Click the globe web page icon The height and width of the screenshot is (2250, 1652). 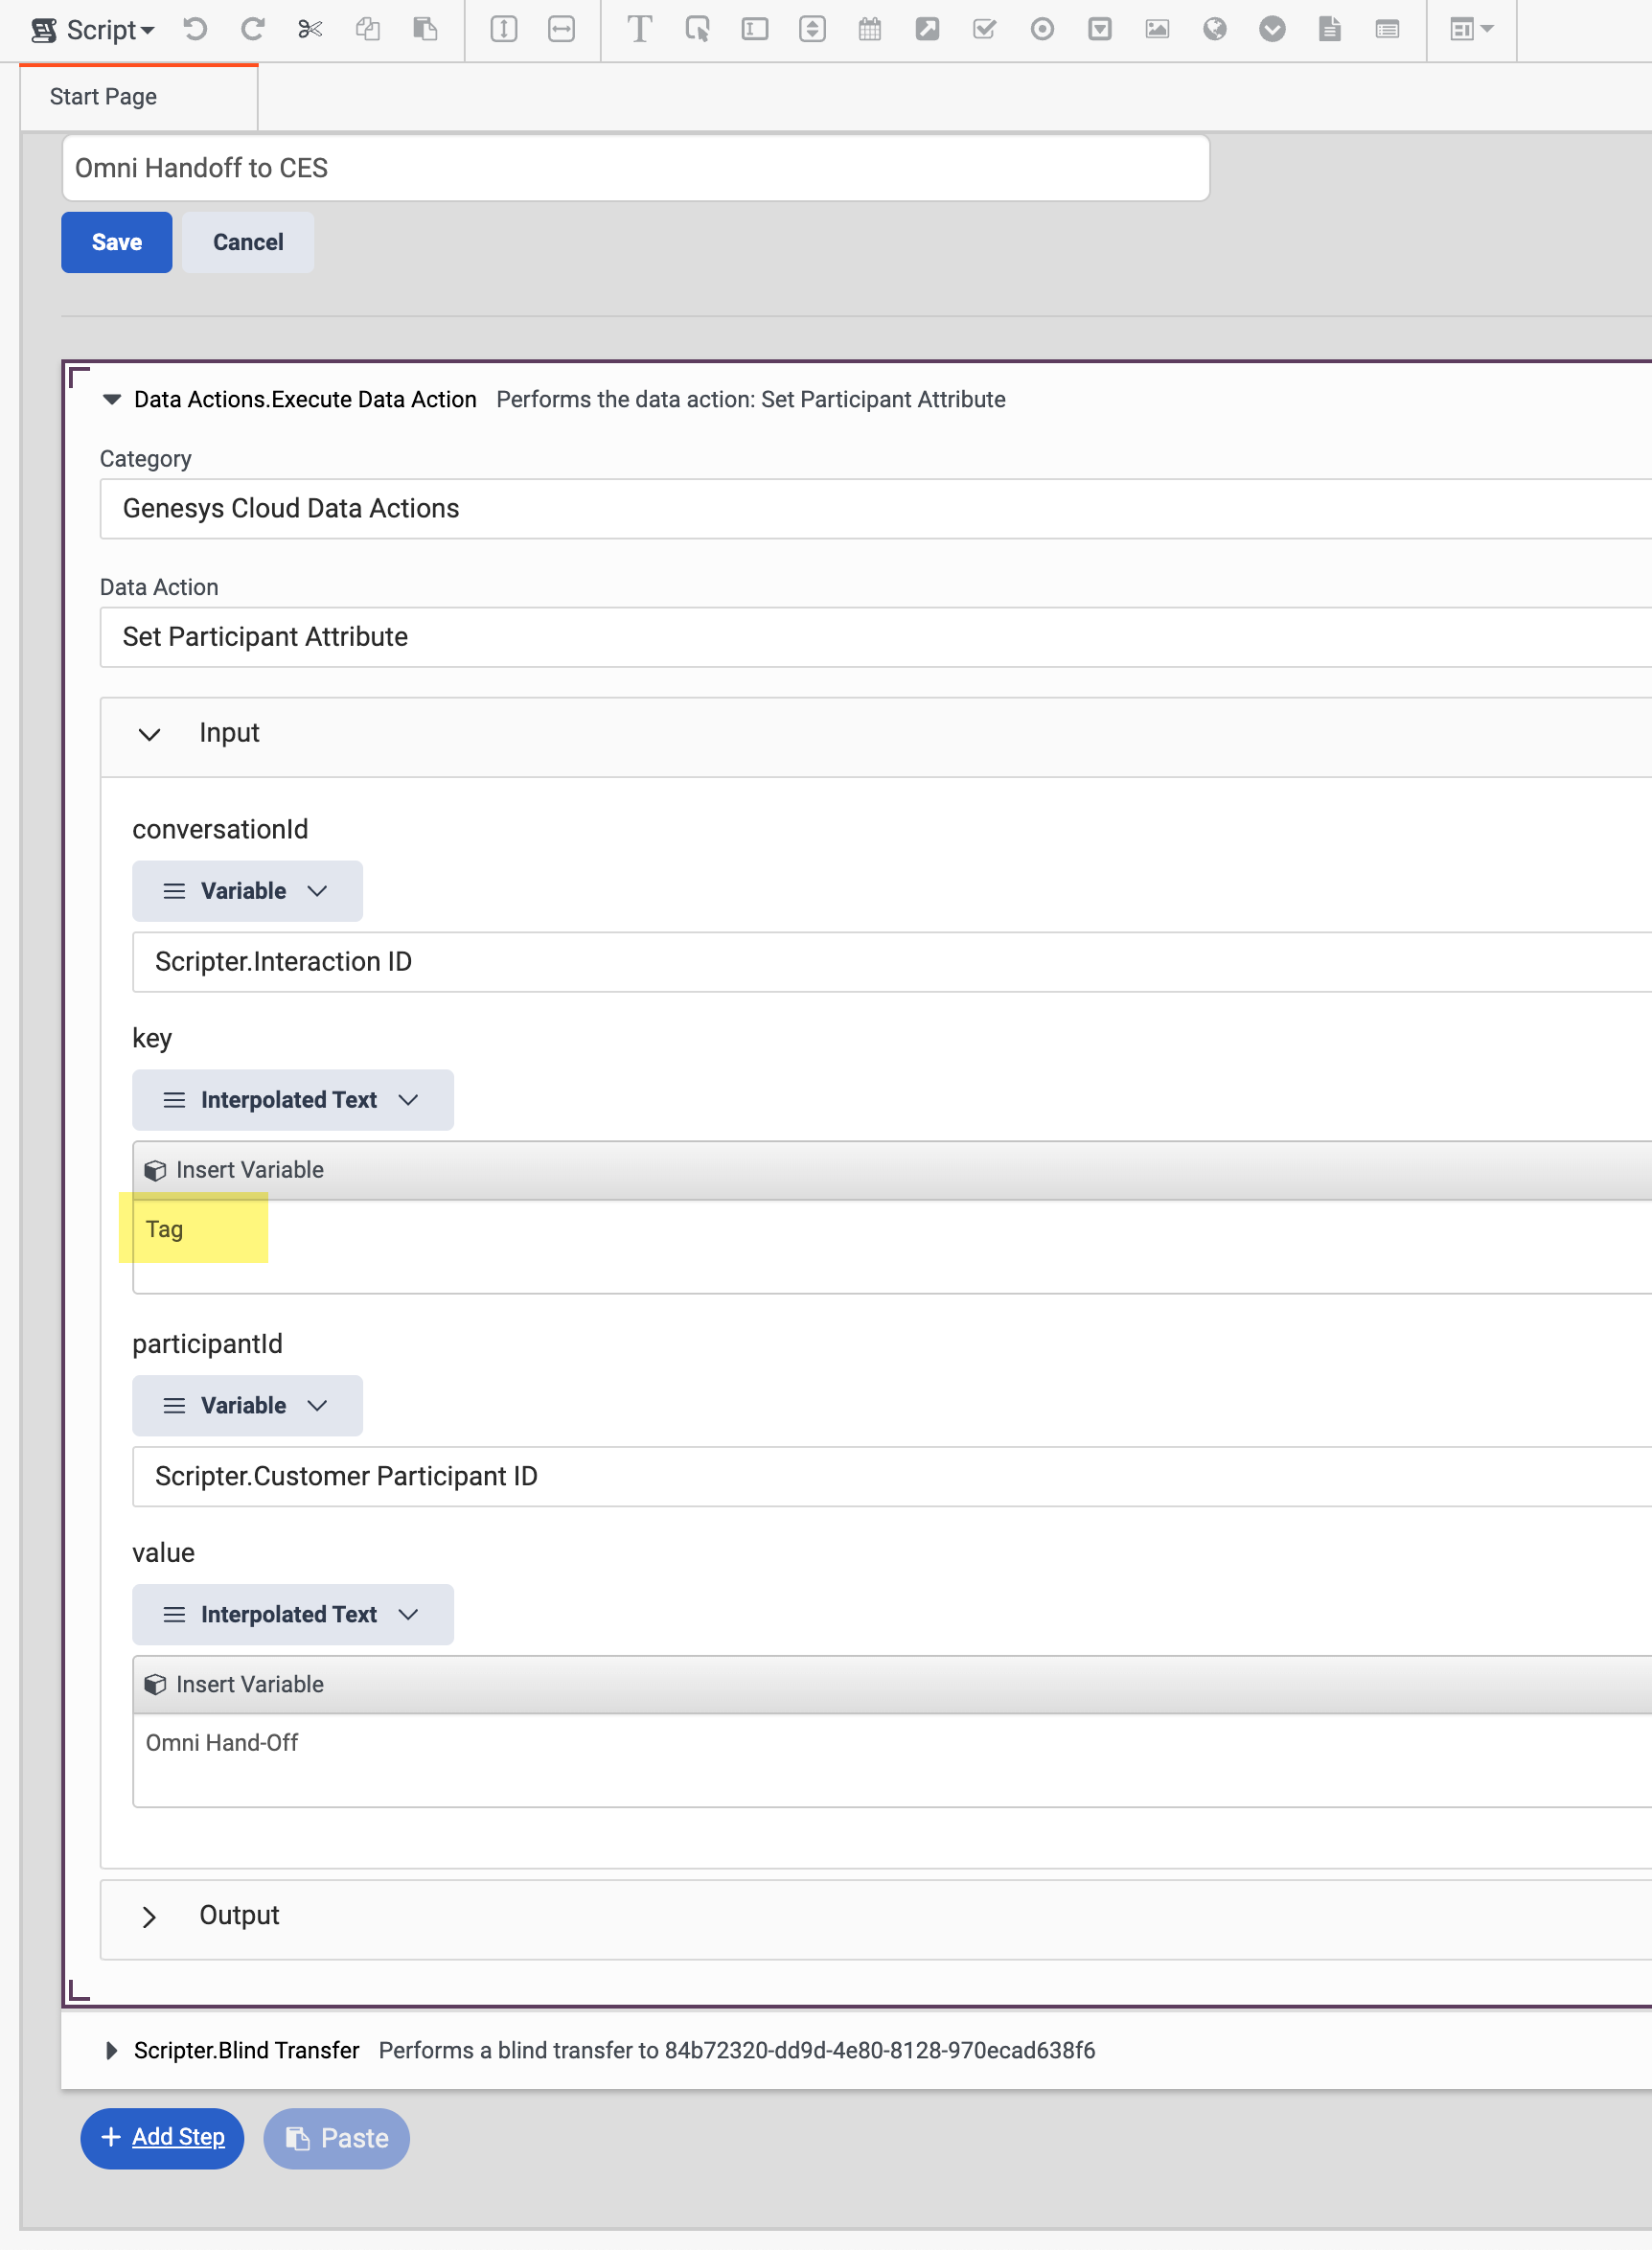tap(1215, 29)
